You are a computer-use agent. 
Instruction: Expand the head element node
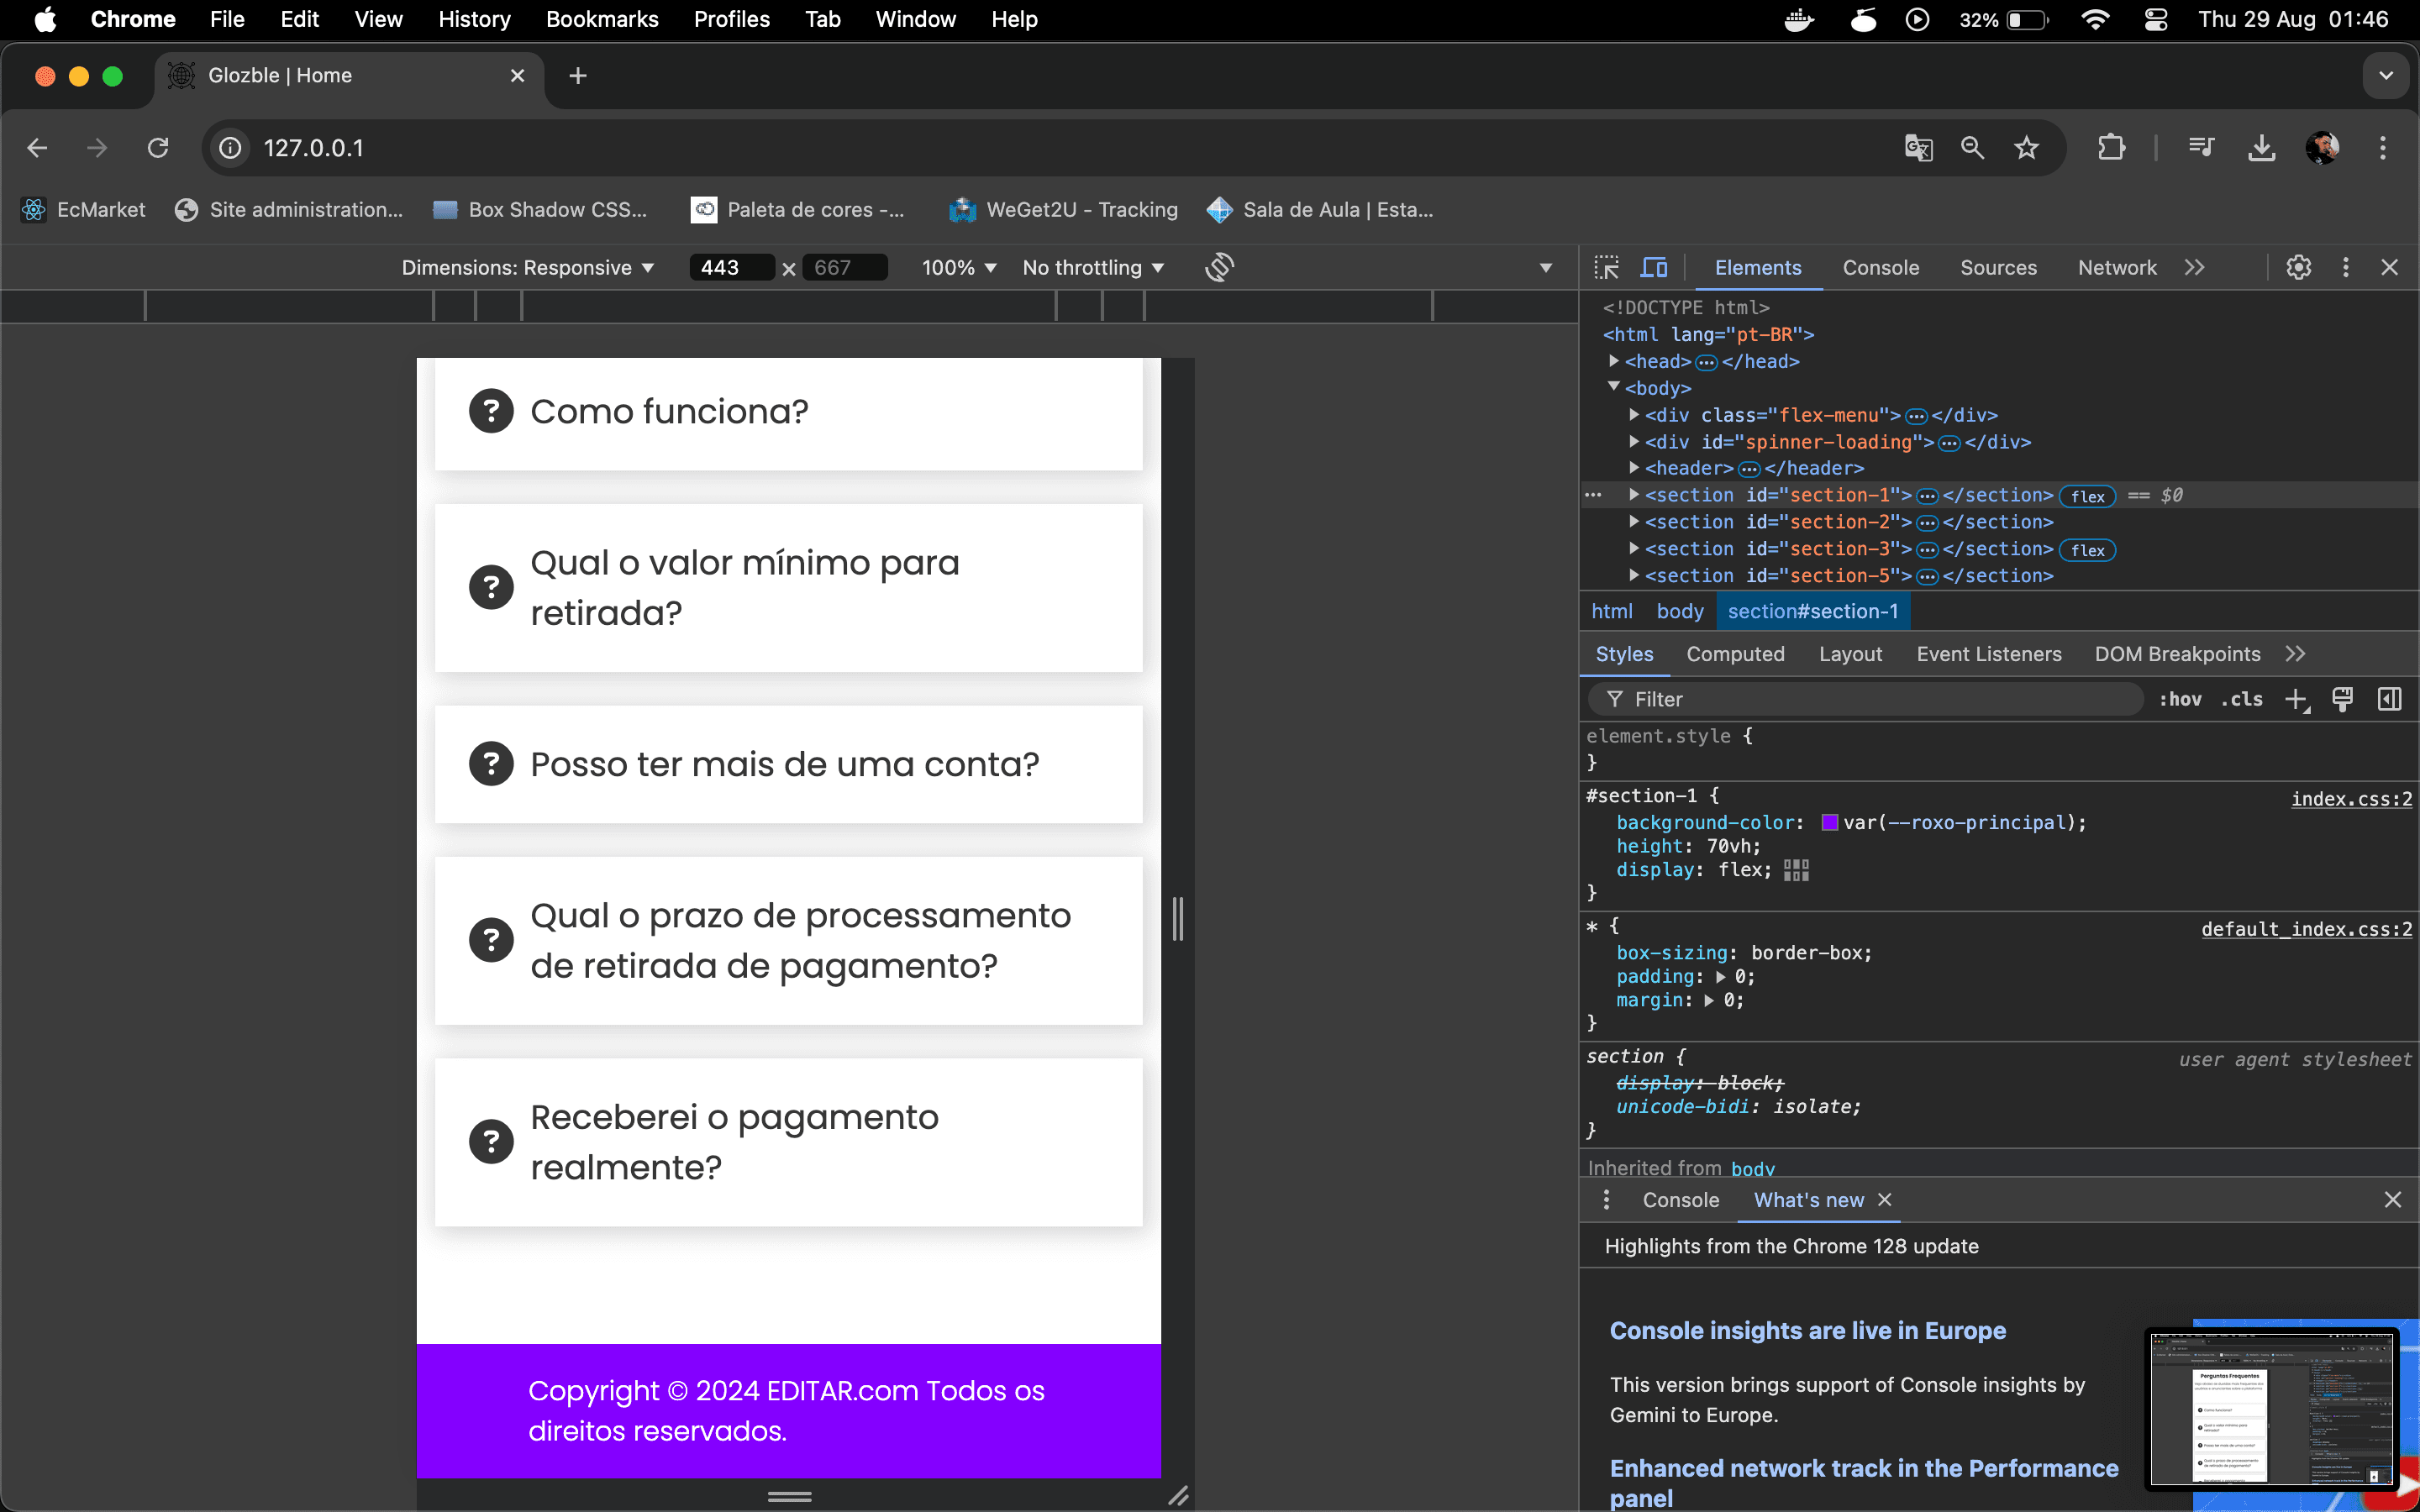(1613, 361)
